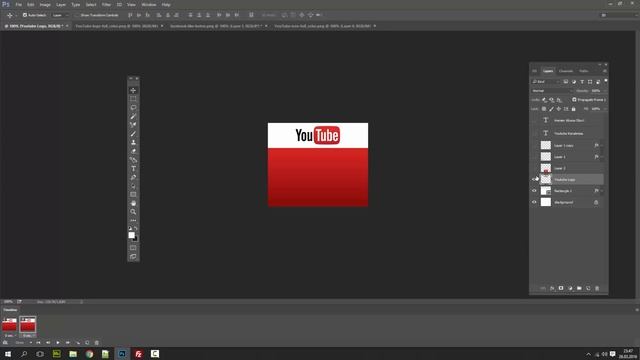Viewport: 640px width, 360px height.
Task: Open the Windows Start menu
Action: [8, 354]
